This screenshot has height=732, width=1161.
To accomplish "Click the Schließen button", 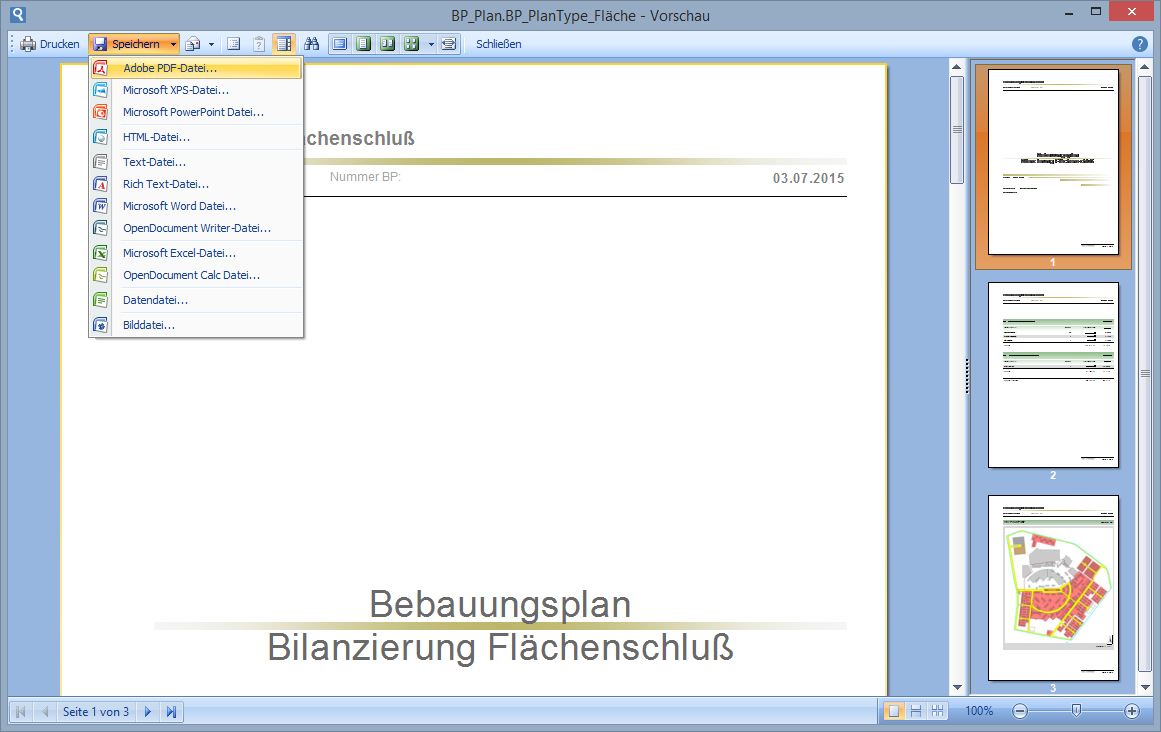I will coord(497,43).
